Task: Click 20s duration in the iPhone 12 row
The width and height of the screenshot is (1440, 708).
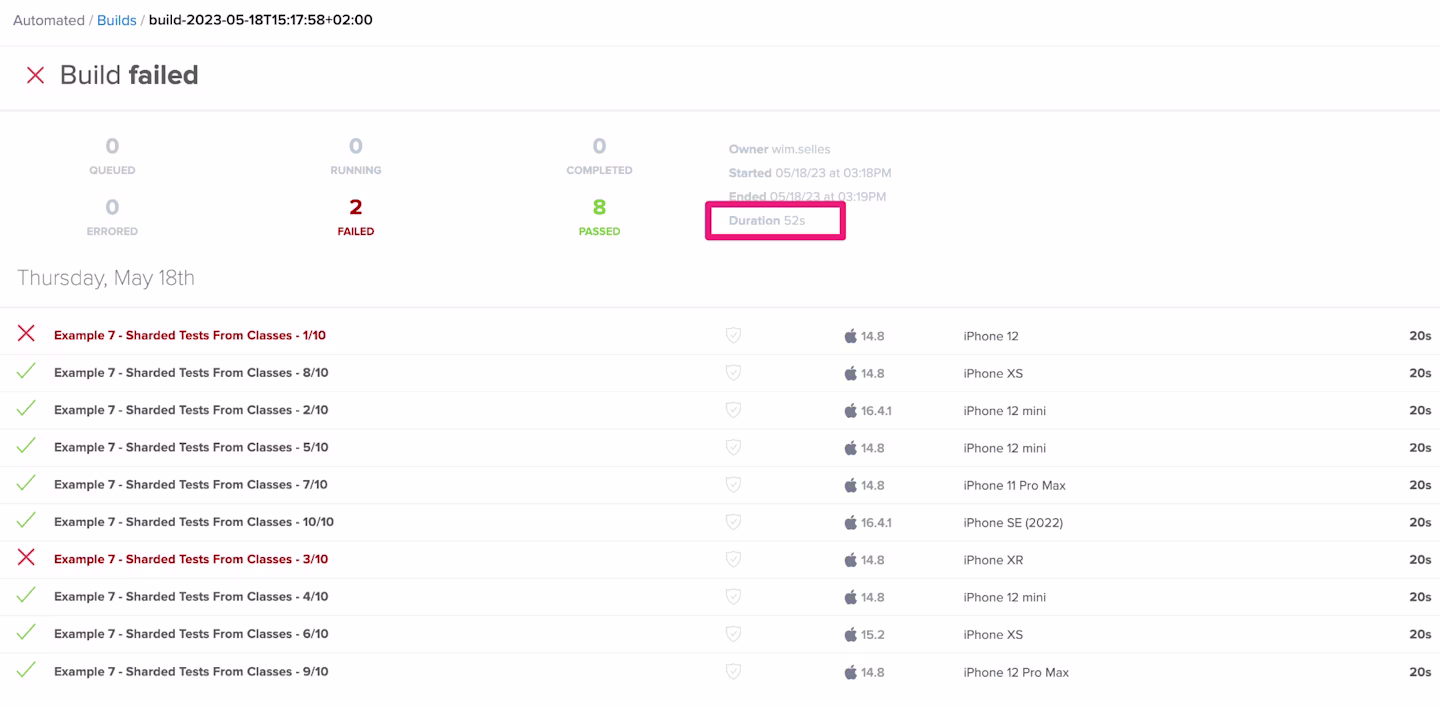Action: [1420, 336]
